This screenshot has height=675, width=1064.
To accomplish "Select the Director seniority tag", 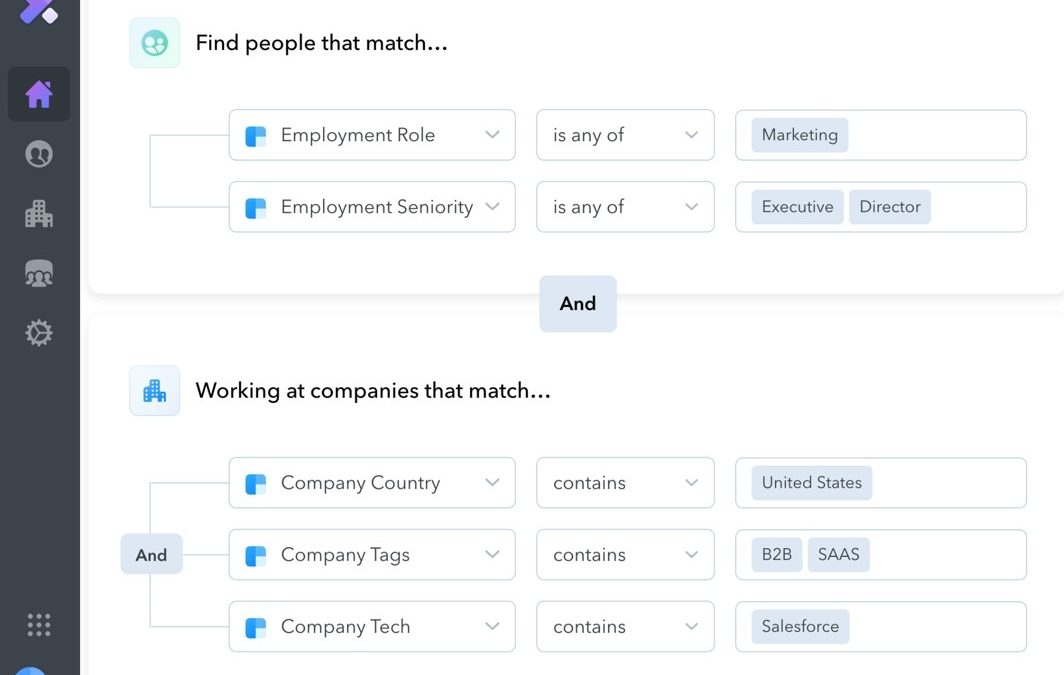I will pos(890,207).
